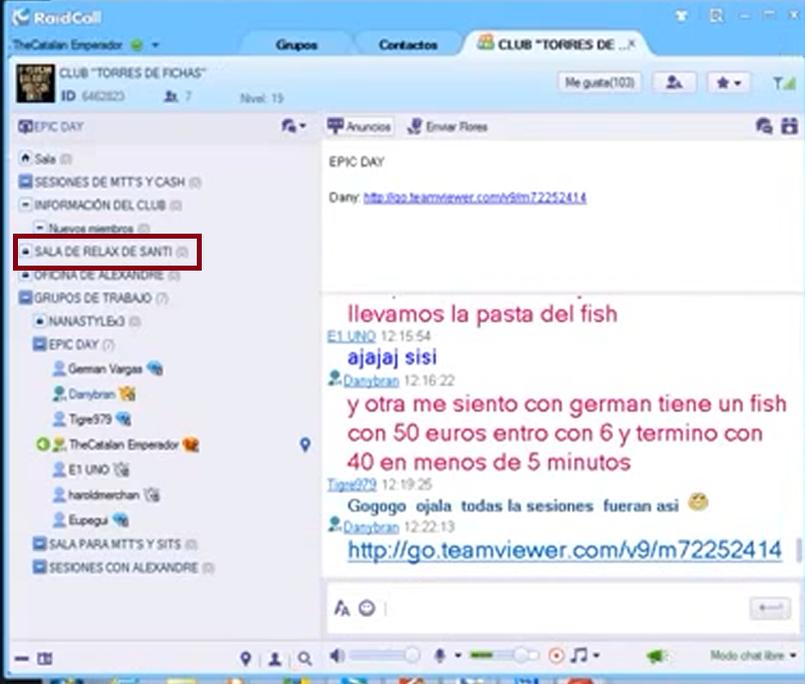
Task: Mute the microphone icon
Action: click(439, 656)
